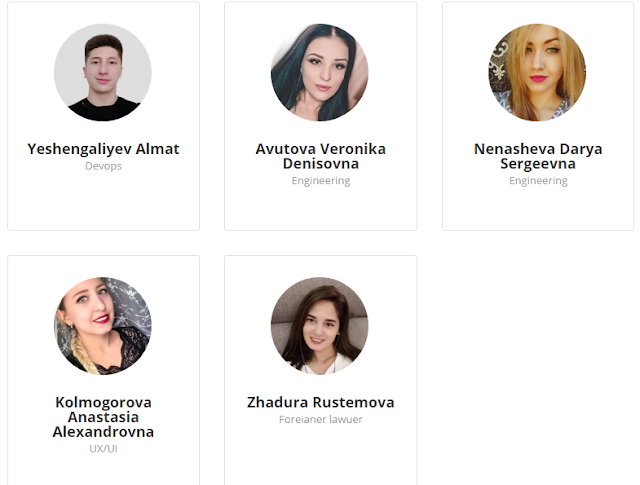
Task: Click the Devops role label
Action: point(103,166)
